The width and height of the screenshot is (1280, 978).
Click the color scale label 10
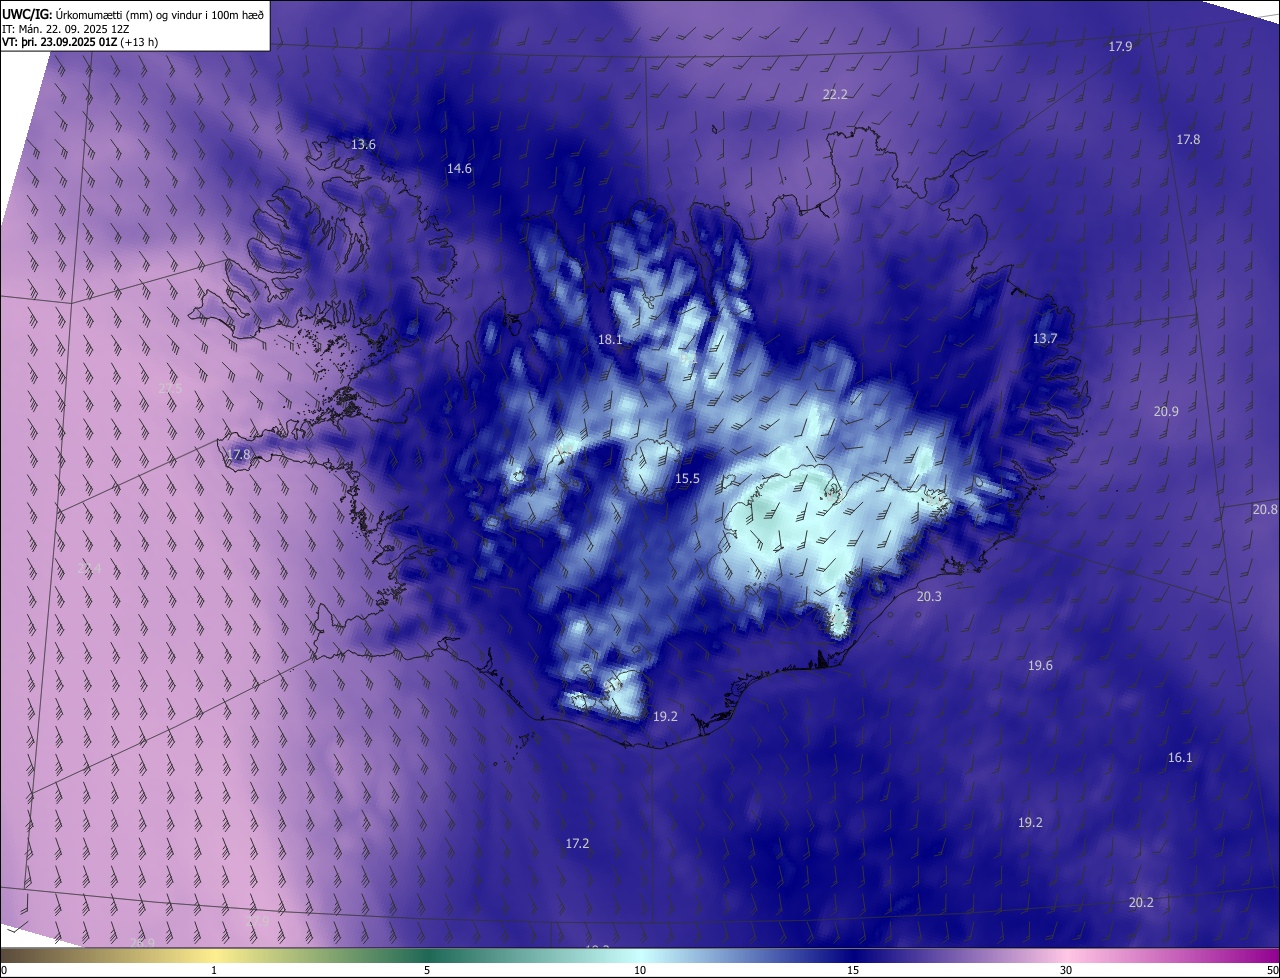pyautogui.click(x=640, y=970)
